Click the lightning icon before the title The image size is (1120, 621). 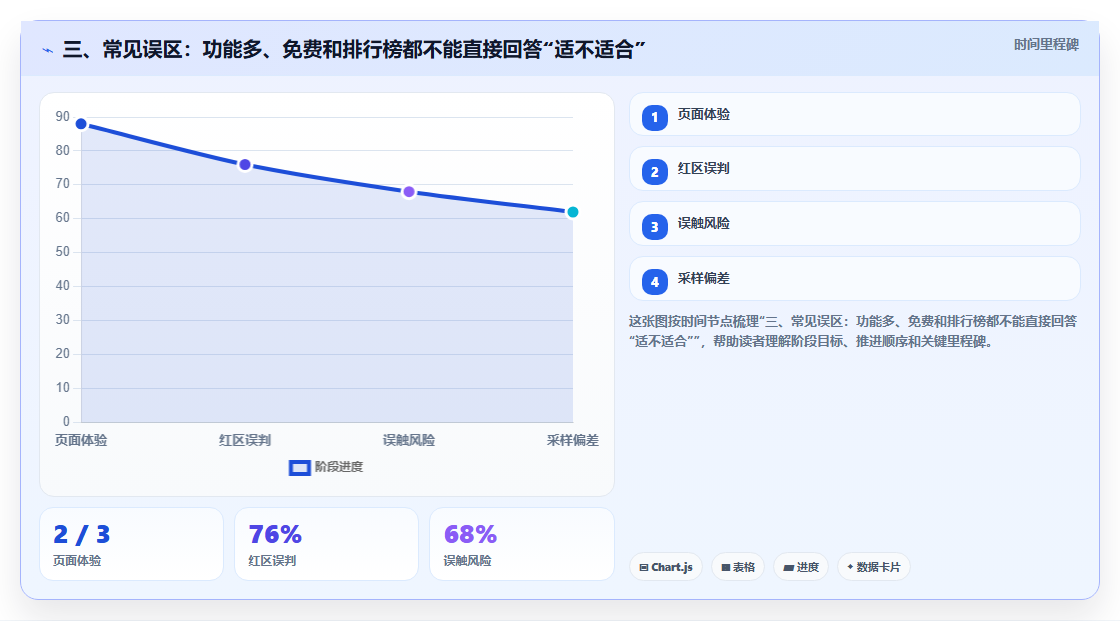(48, 50)
